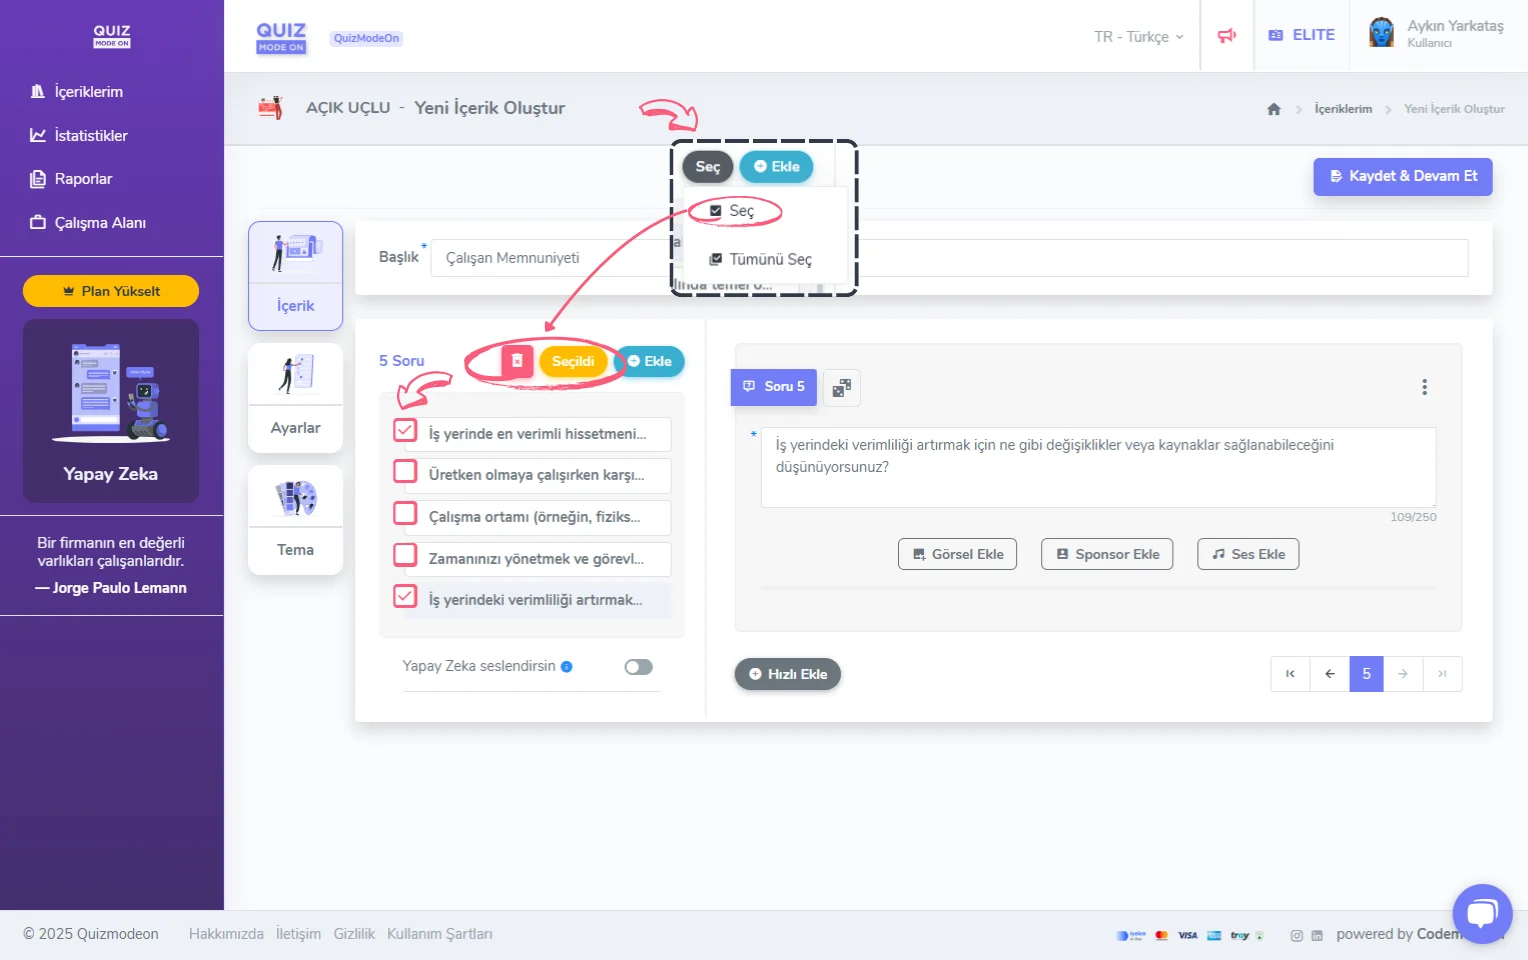This screenshot has width=1528, height=960.
Task: Open the three-dot options menu for question
Action: coord(1424,387)
